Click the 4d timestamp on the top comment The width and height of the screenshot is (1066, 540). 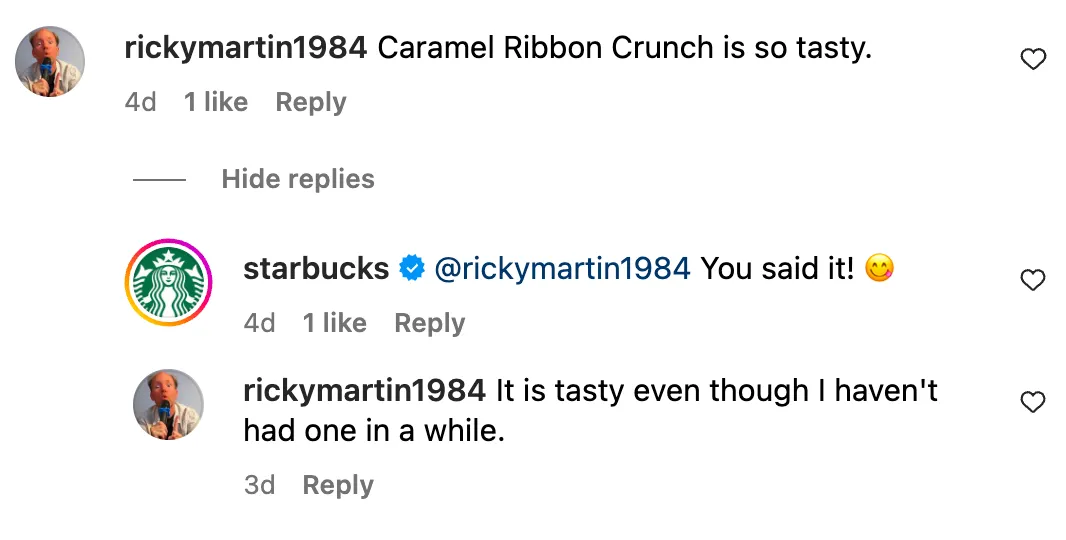140,102
